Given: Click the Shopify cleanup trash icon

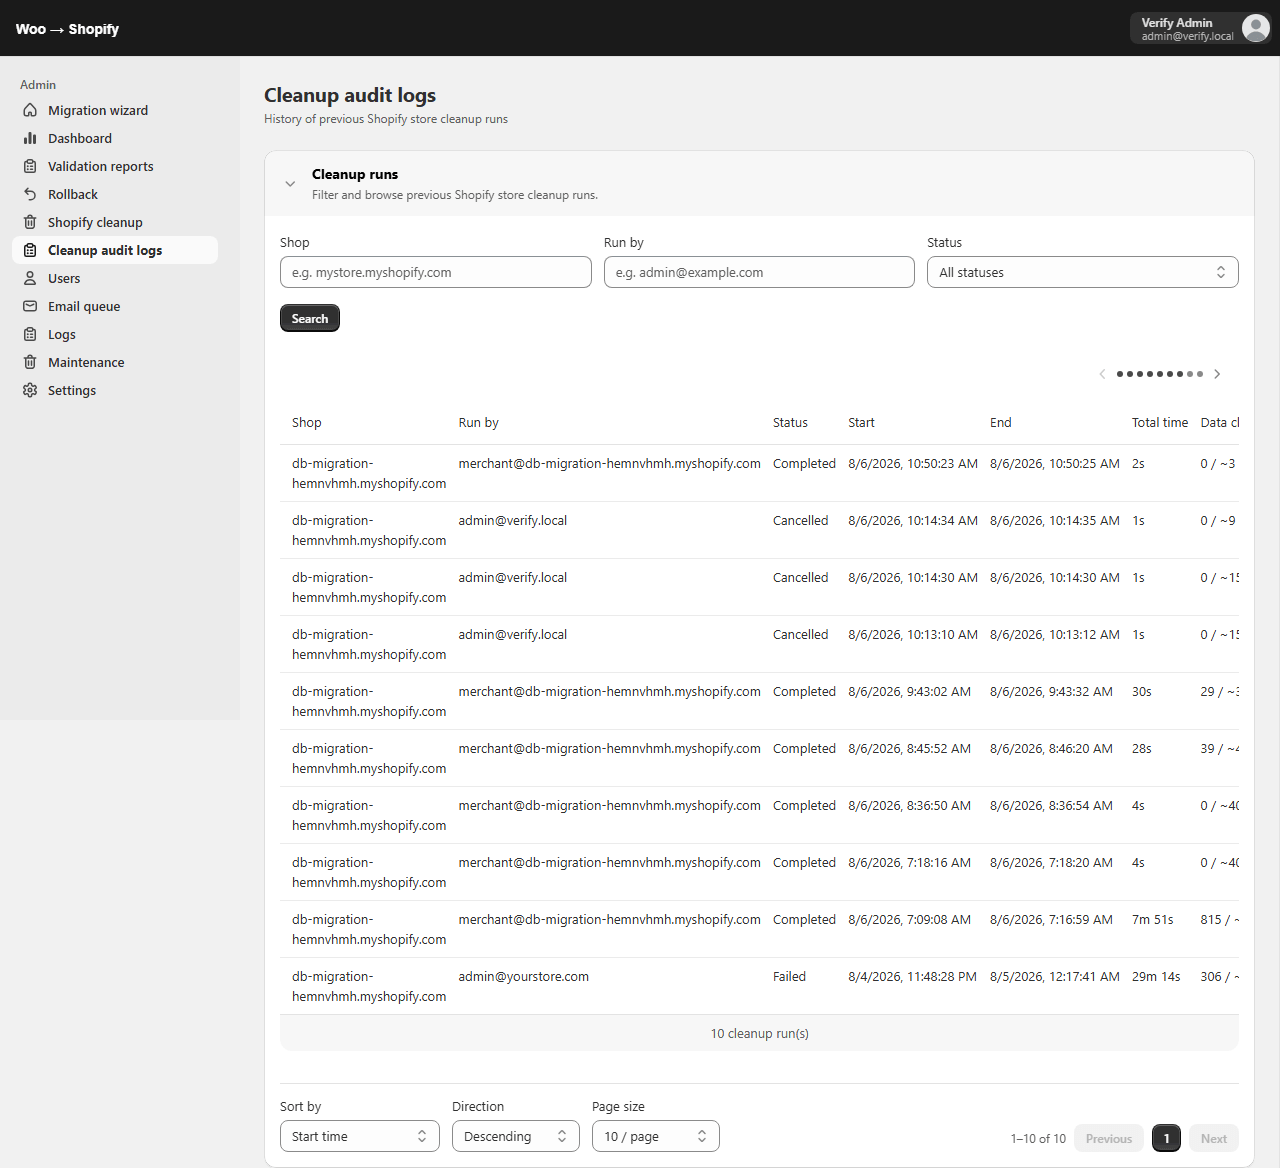Looking at the screenshot, I should click(30, 222).
